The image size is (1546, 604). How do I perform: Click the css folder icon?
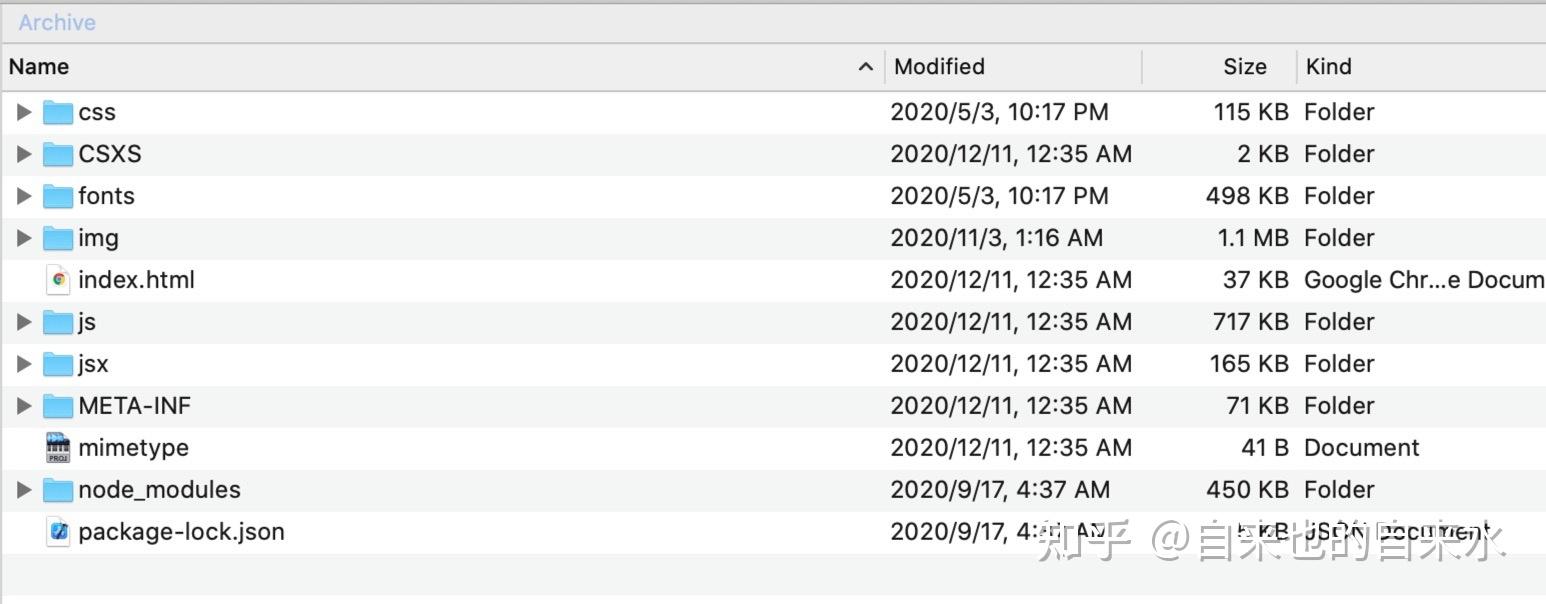pos(58,112)
